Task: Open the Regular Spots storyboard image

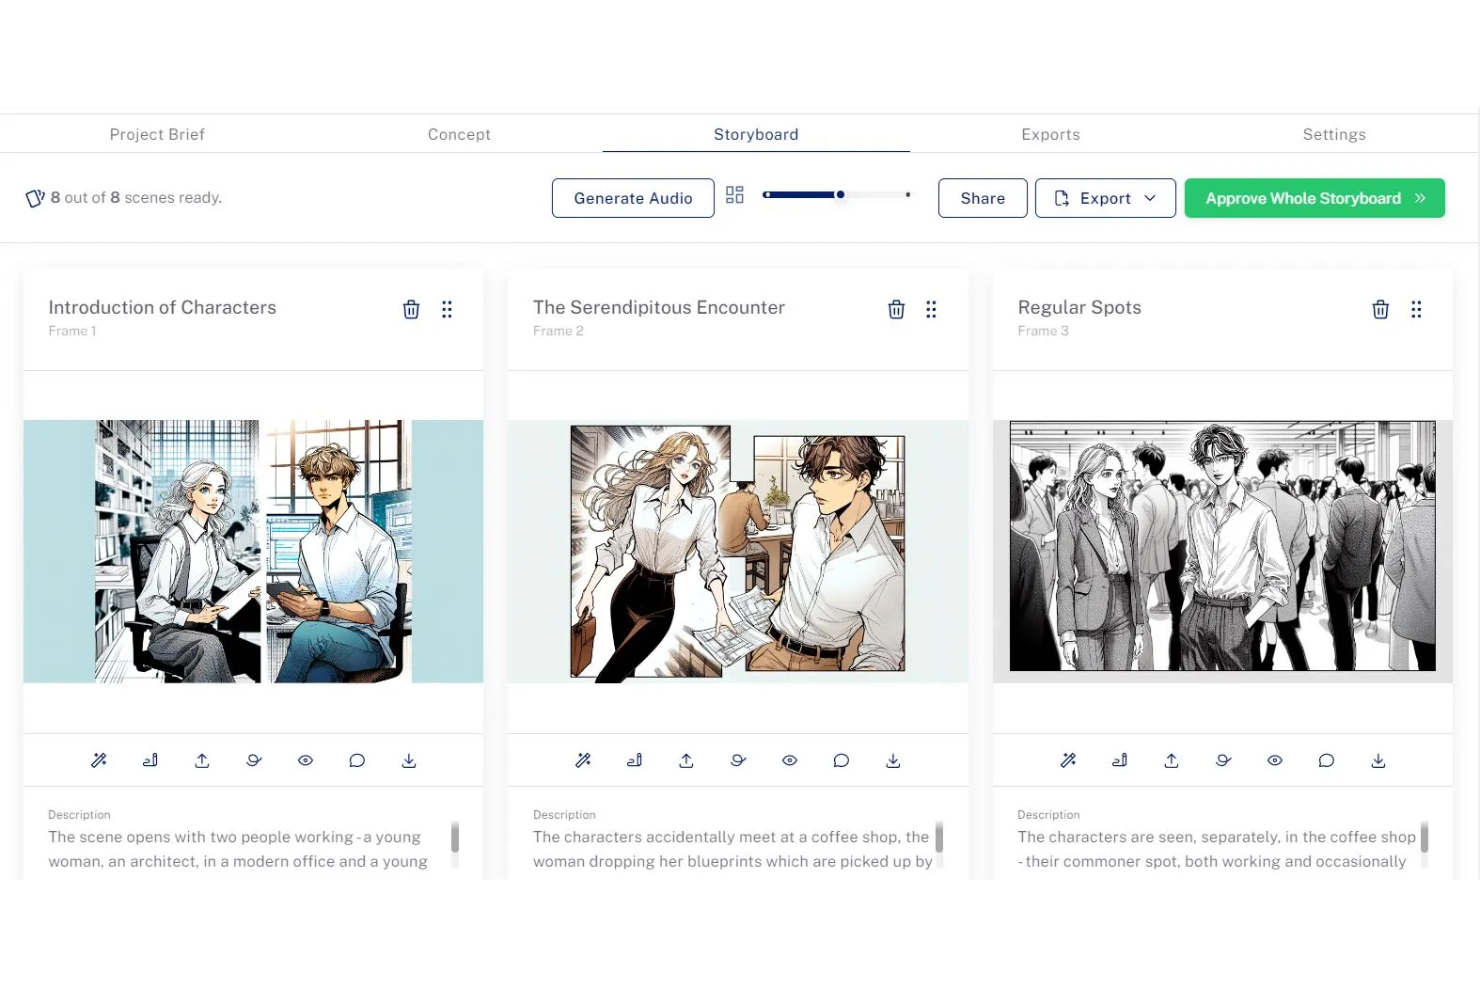Action: click(1222, 551)
